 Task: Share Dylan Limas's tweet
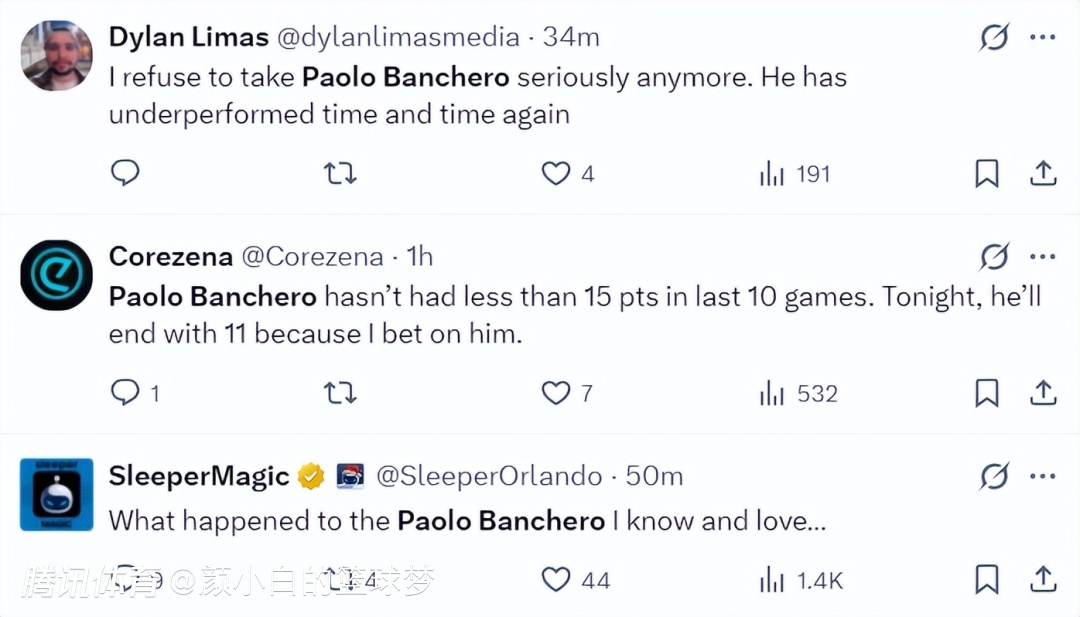[1043, 174]
